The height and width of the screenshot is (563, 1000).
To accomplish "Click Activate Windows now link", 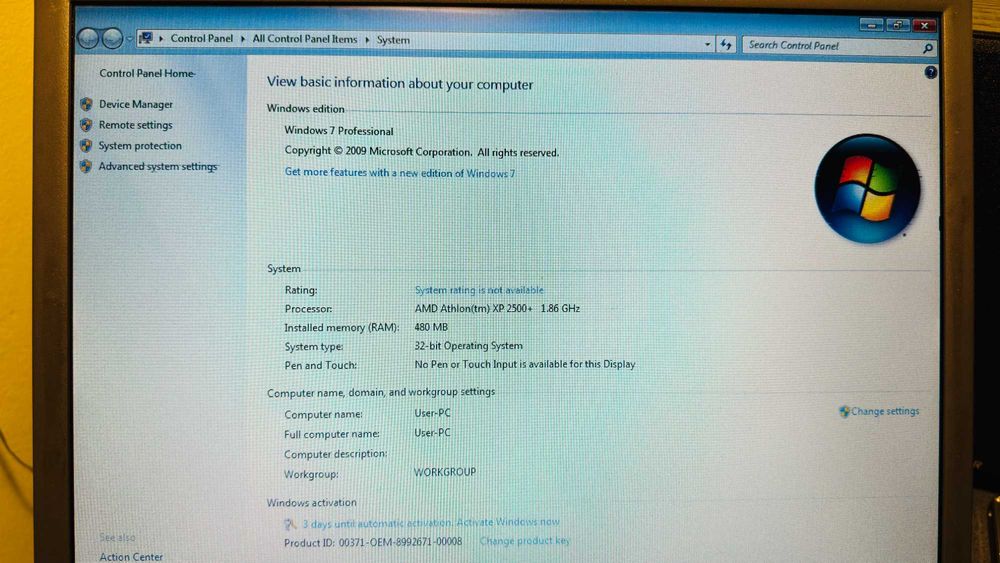I will pos(508,522).
